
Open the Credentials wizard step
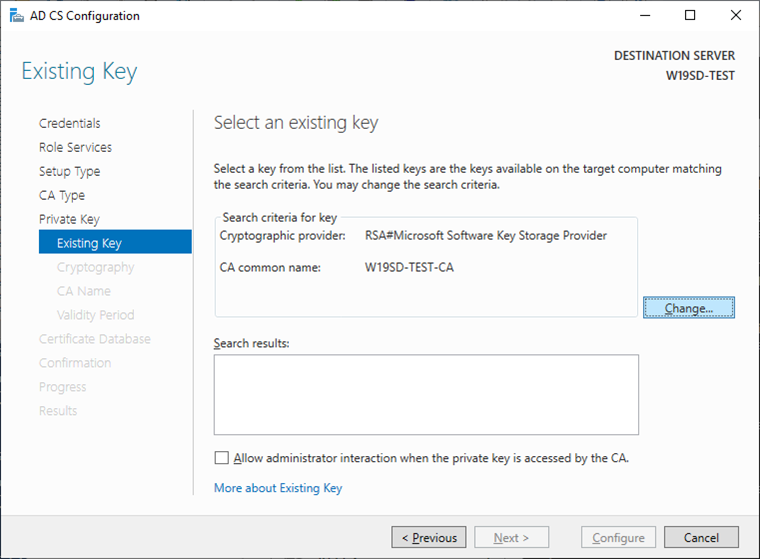point(70,123)
